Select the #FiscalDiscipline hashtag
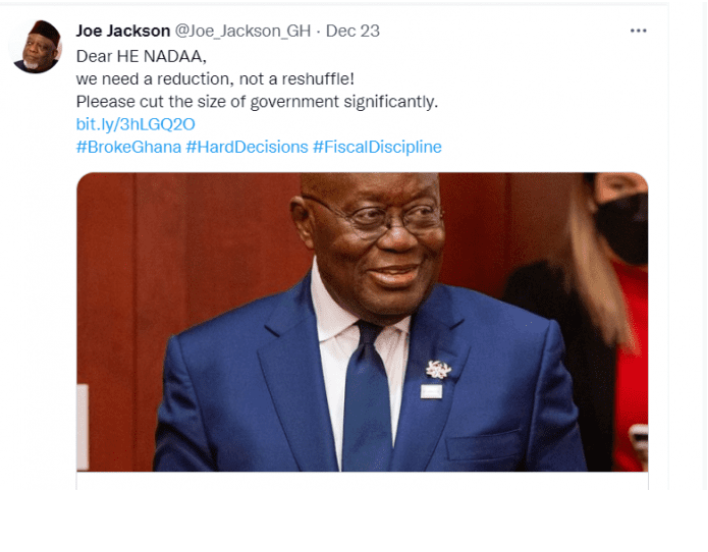Screen dimensions: 708x552 point(377,147)
